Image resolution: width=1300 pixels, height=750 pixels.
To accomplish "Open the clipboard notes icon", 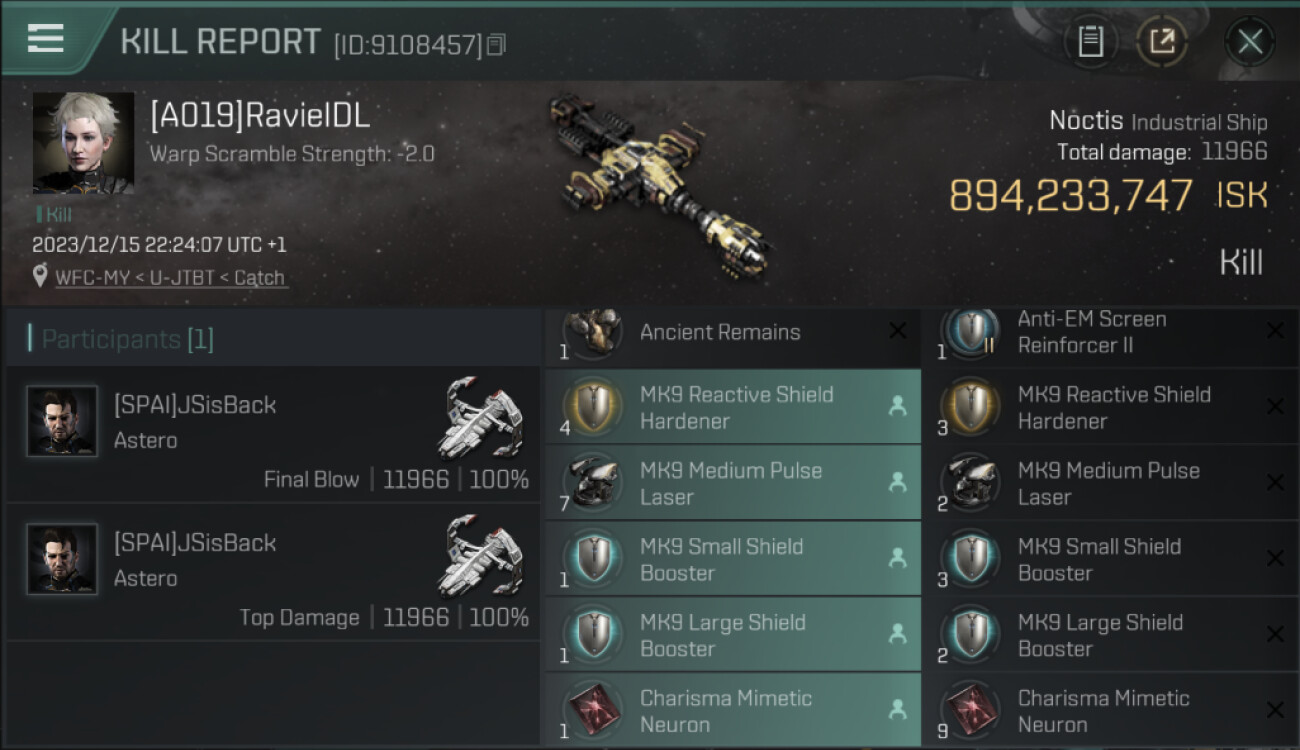I will [1091, 42].
